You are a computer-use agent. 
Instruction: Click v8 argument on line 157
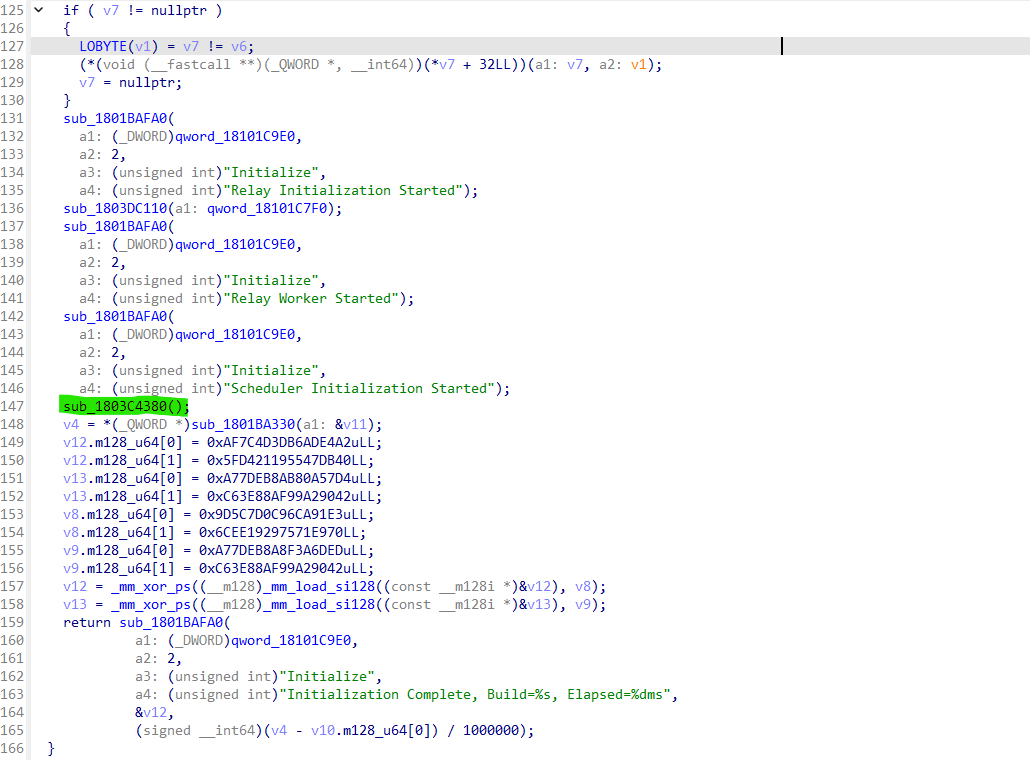pyautogui.click(x=583, y=587)
